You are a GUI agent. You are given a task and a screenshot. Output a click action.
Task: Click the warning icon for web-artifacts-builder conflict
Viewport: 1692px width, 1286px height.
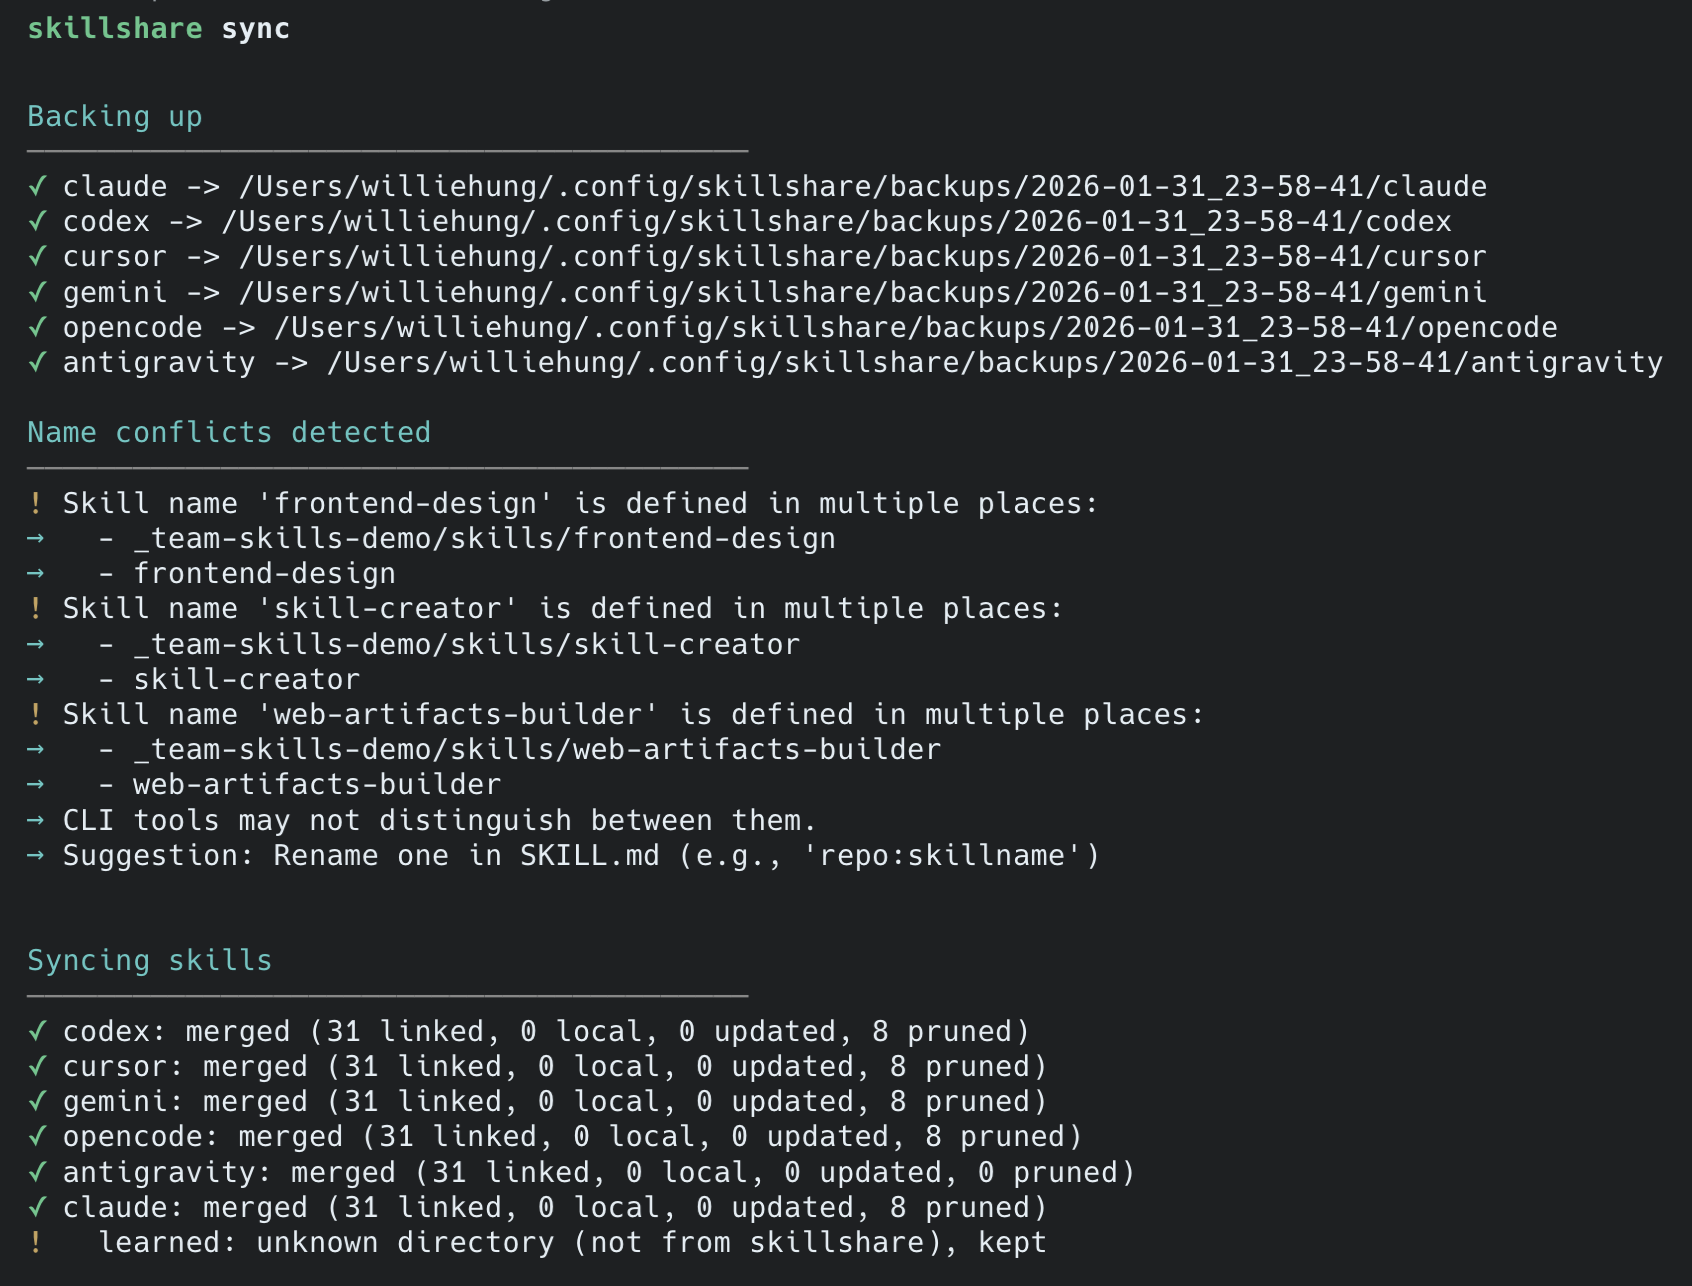coord(36,714)
